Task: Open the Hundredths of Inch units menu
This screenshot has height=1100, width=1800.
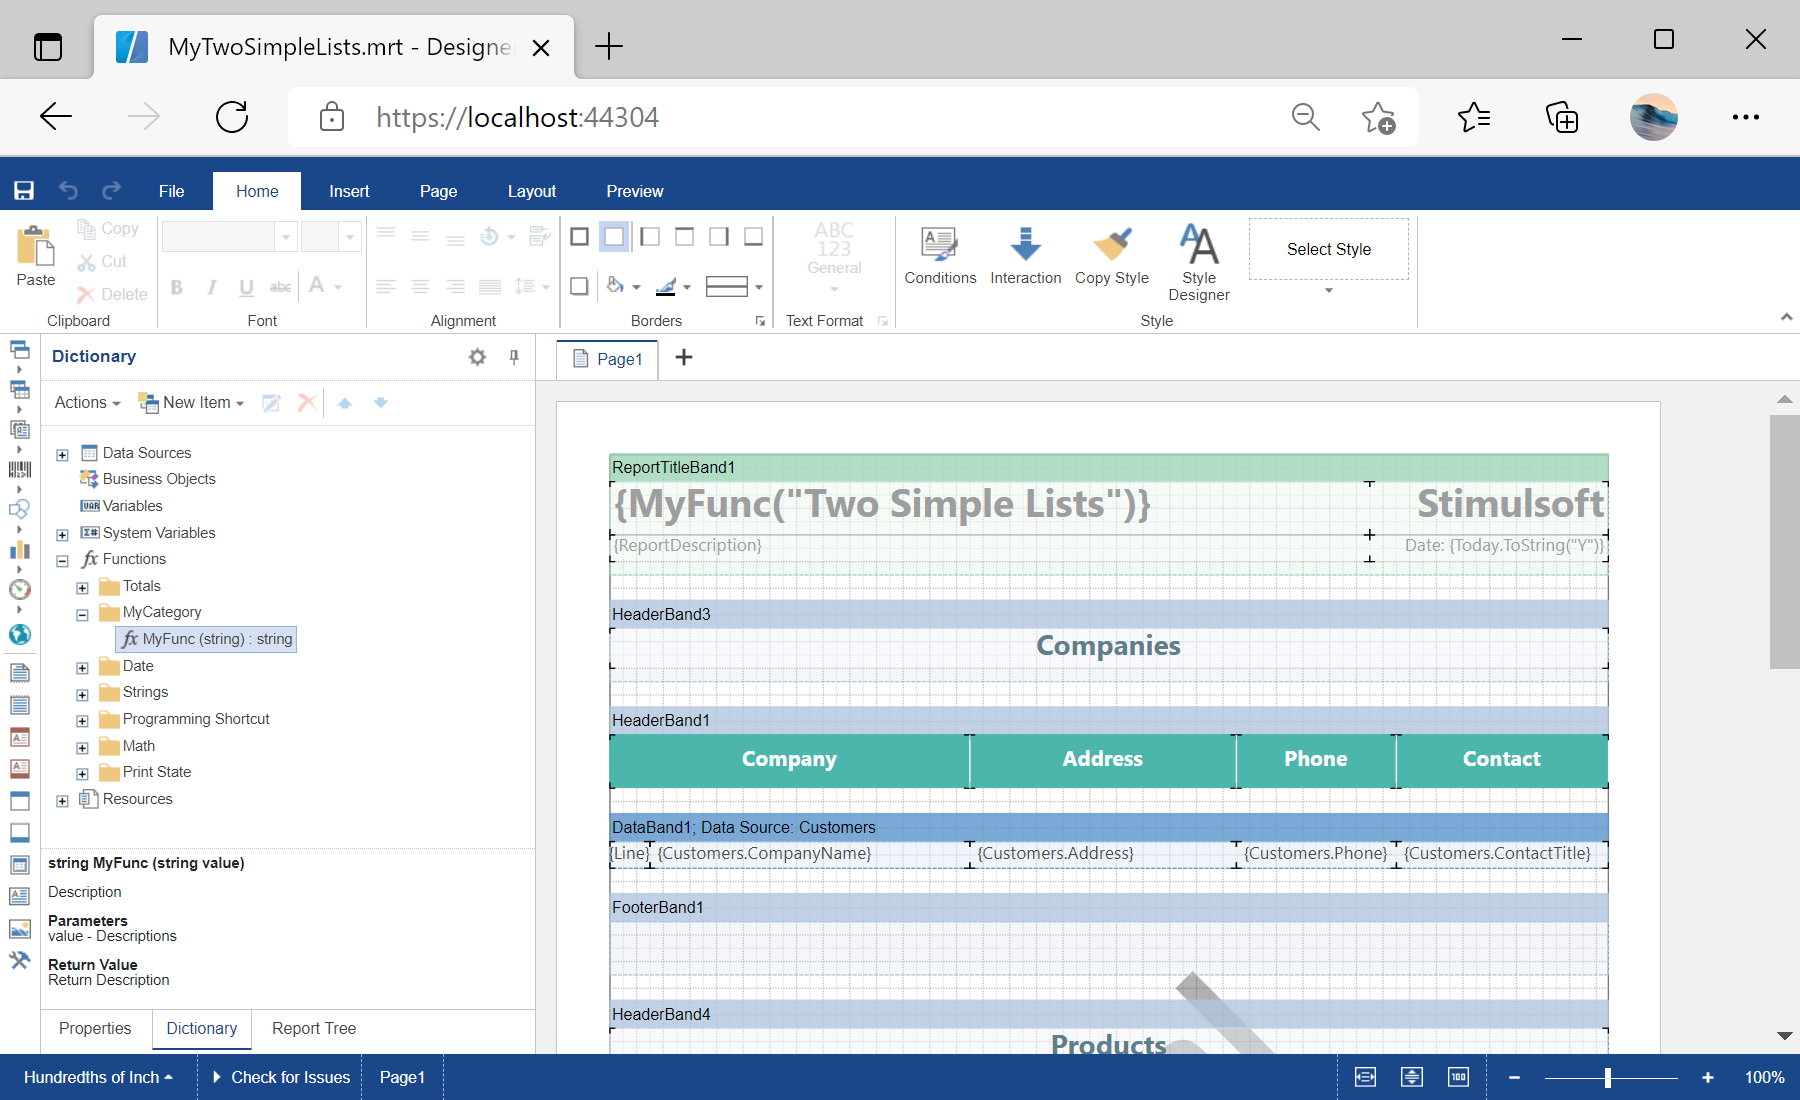Action: tap(98, 1077)
